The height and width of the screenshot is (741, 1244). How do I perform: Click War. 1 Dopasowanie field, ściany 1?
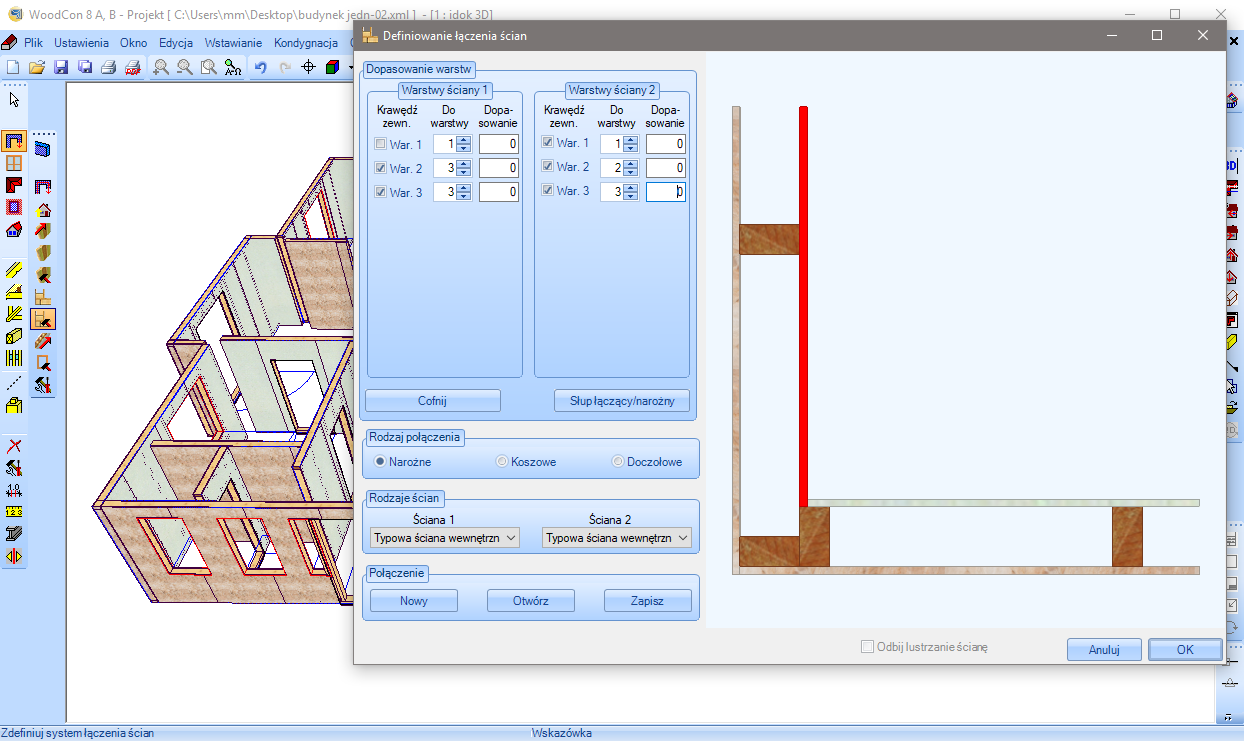499,144
